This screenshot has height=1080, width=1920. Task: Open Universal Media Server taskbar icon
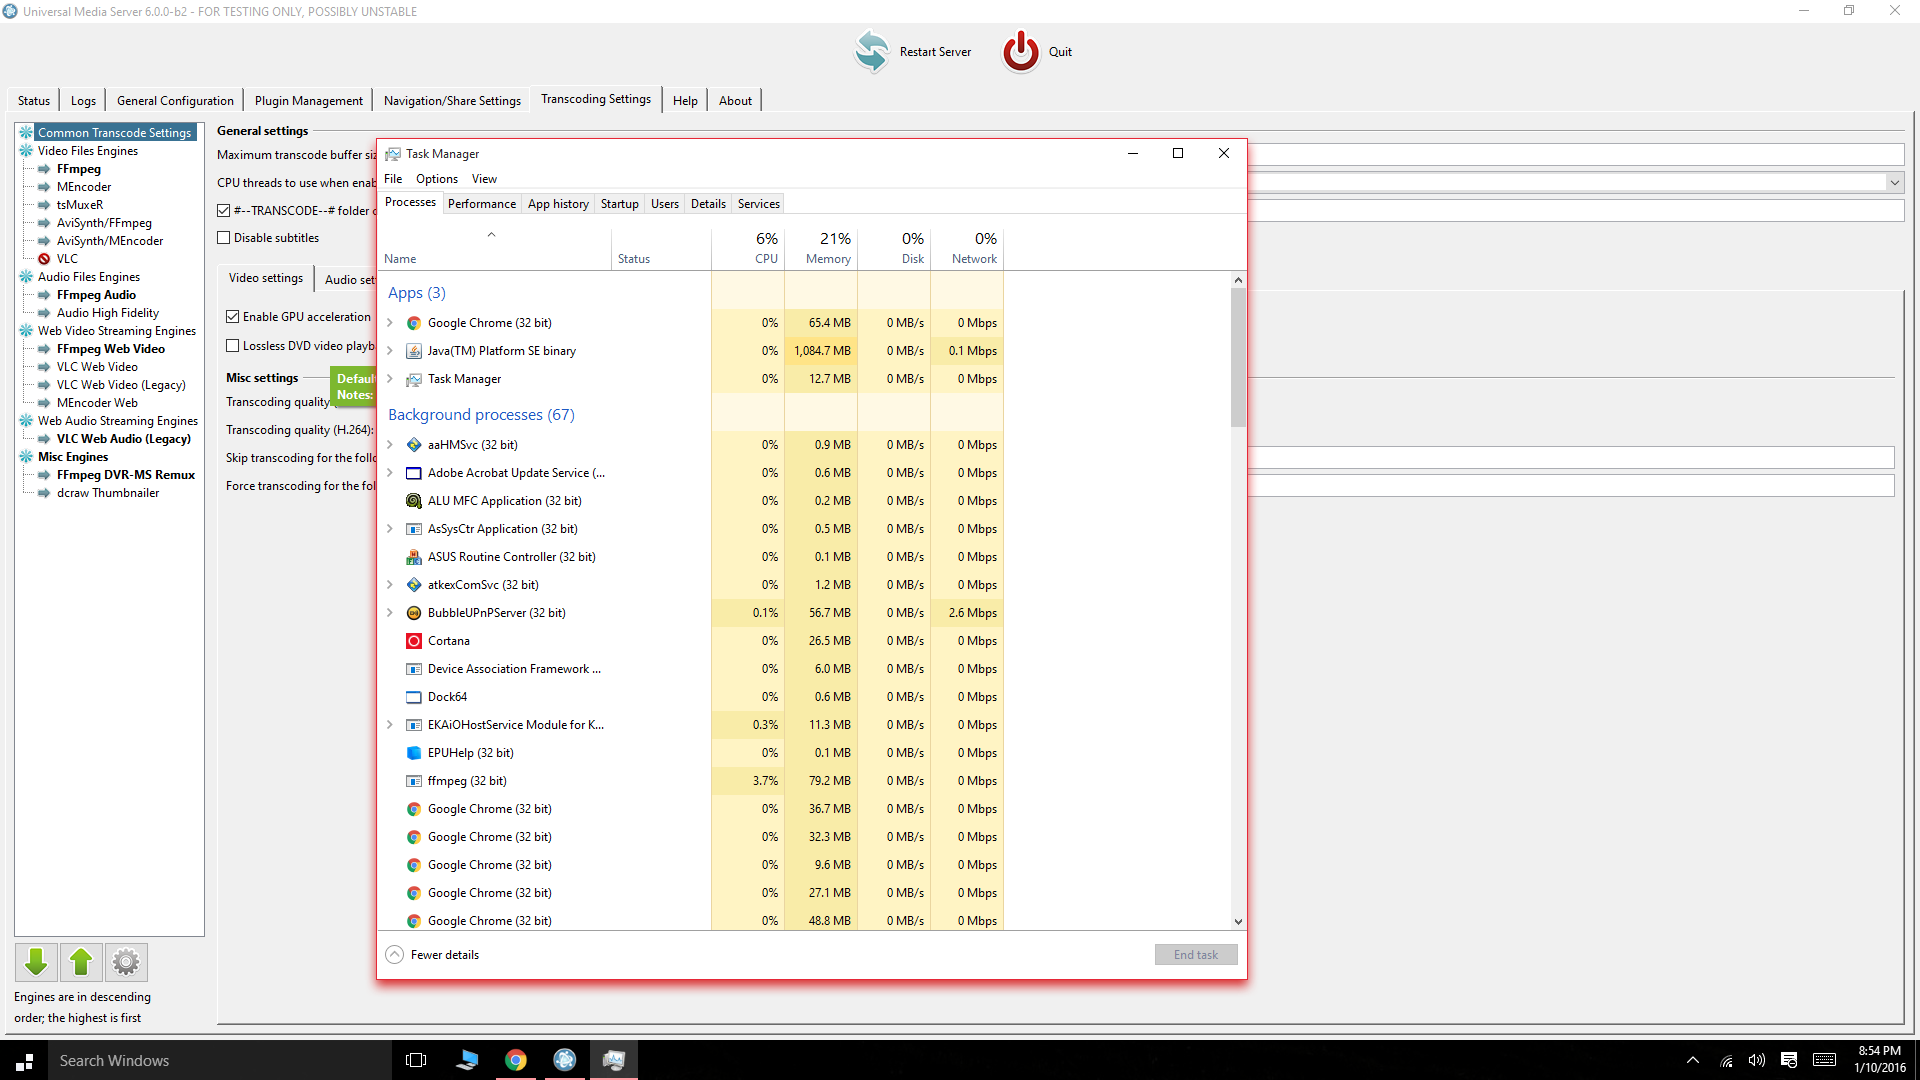click(x=565, y=1060)
